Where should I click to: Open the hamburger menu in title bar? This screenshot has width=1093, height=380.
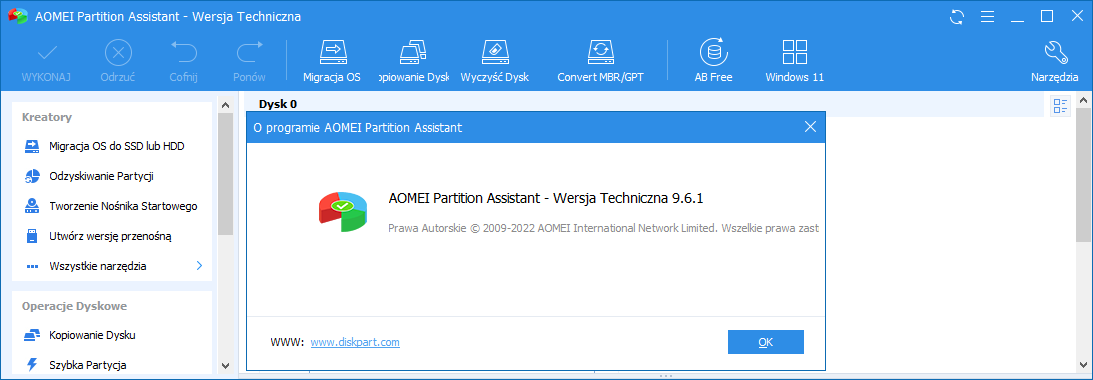987,17
